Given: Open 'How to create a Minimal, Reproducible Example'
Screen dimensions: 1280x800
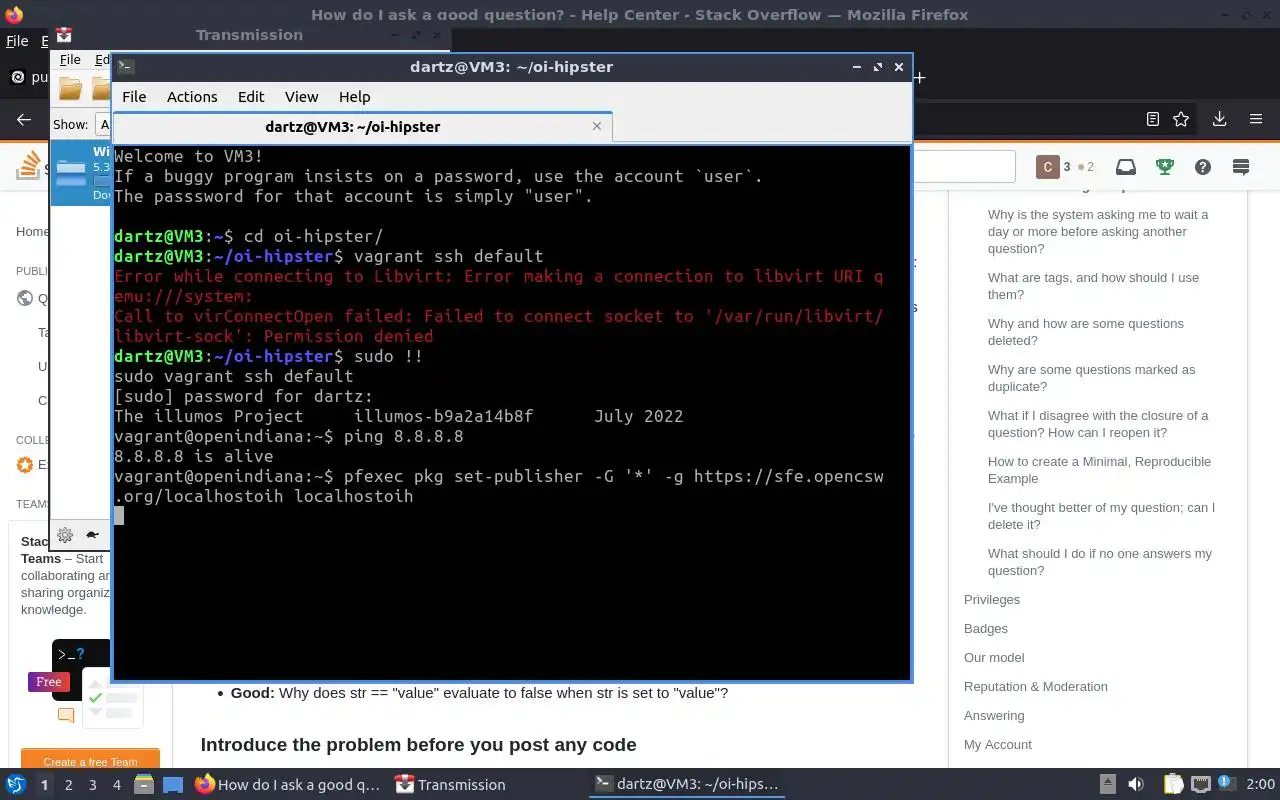Looking at the screenshot, I should (x=1099, y=470).
